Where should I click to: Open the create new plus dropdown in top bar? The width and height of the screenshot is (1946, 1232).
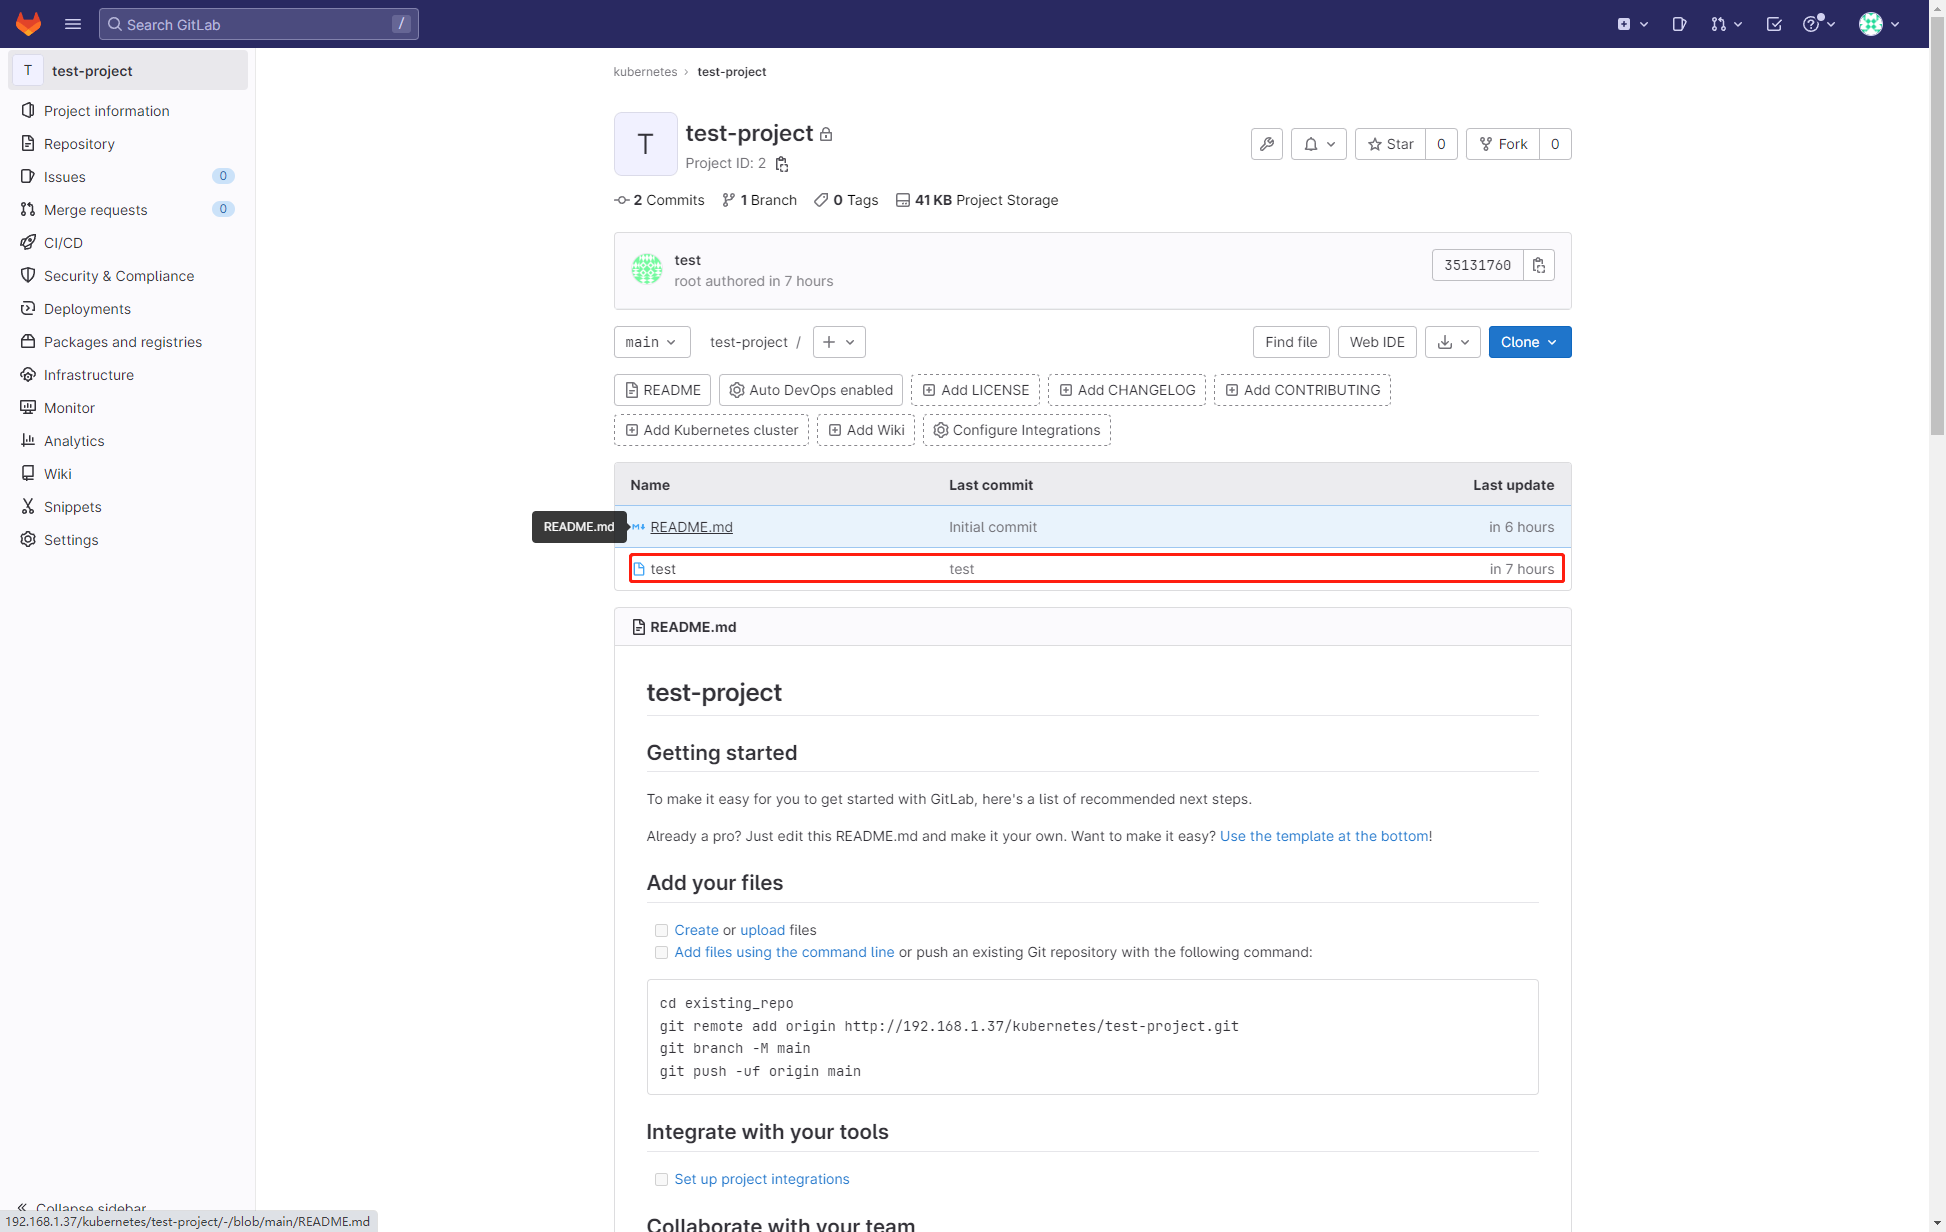point(1632,24)
